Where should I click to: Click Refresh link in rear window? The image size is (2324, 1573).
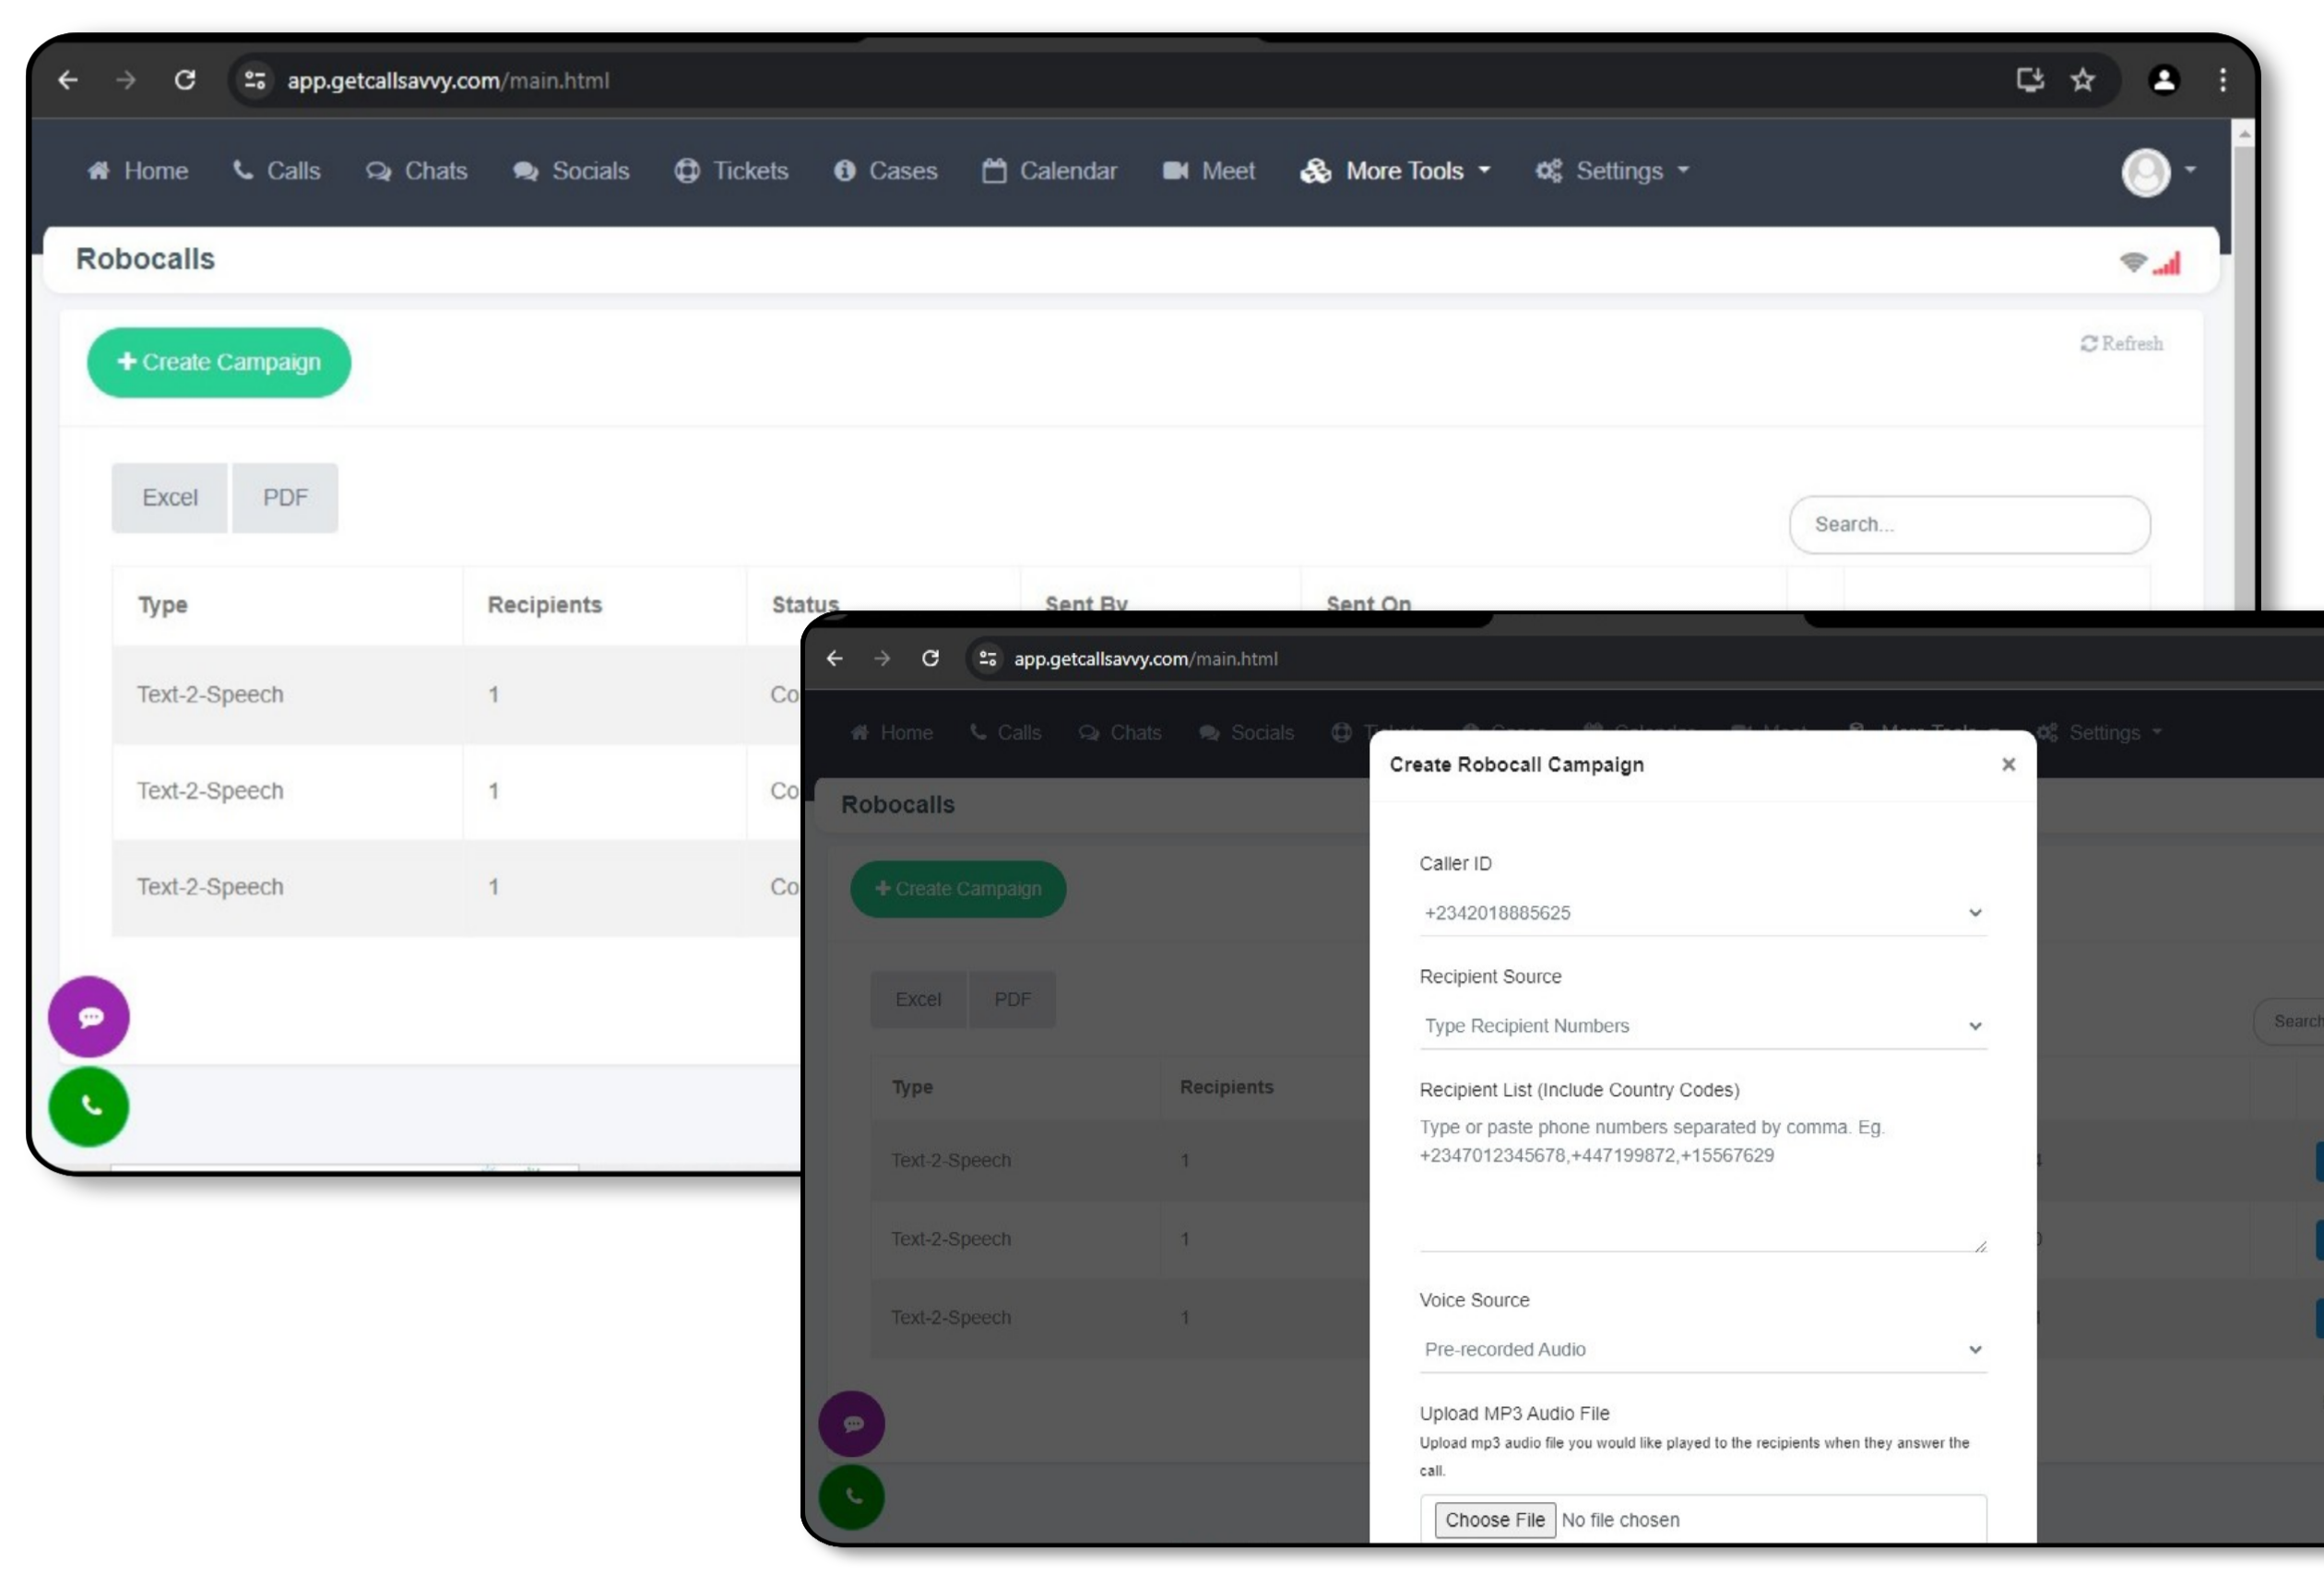click(2121, 343)
